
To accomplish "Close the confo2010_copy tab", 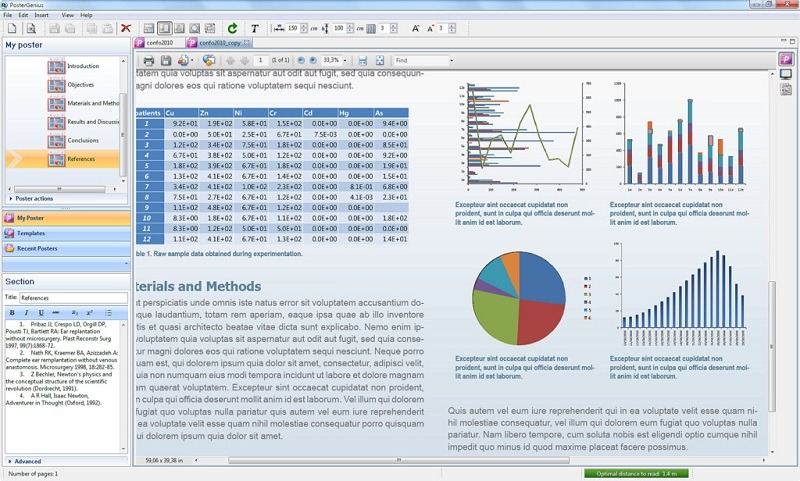I will pyautogui.click(x=247, y=42).
